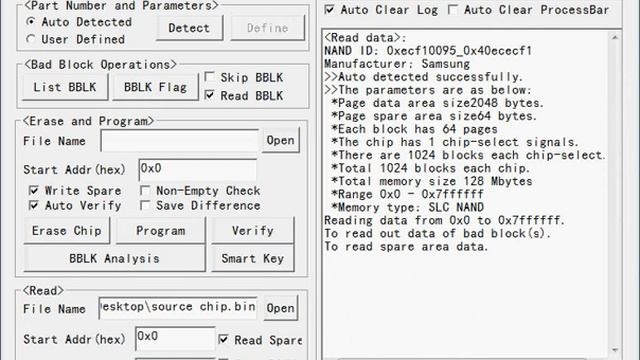
Task: Open file for Erase and Program
Action: [280, 140]
